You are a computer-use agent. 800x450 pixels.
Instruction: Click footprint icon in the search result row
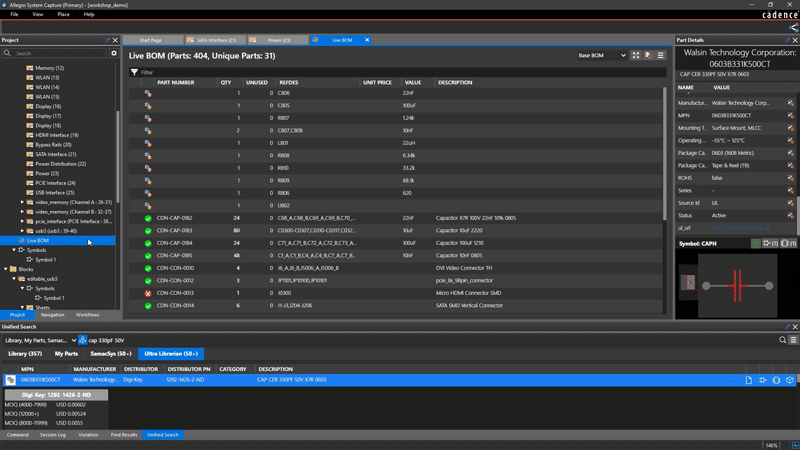pos(776,380)
